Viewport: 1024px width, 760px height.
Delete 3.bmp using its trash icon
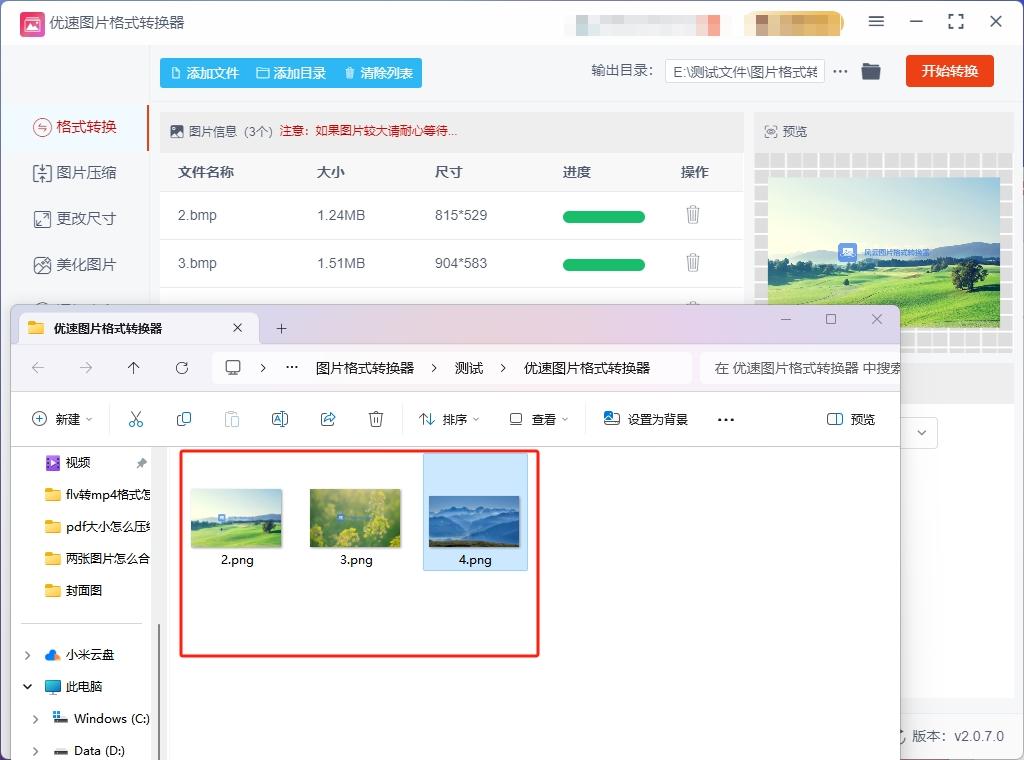(x=693, y=263)
